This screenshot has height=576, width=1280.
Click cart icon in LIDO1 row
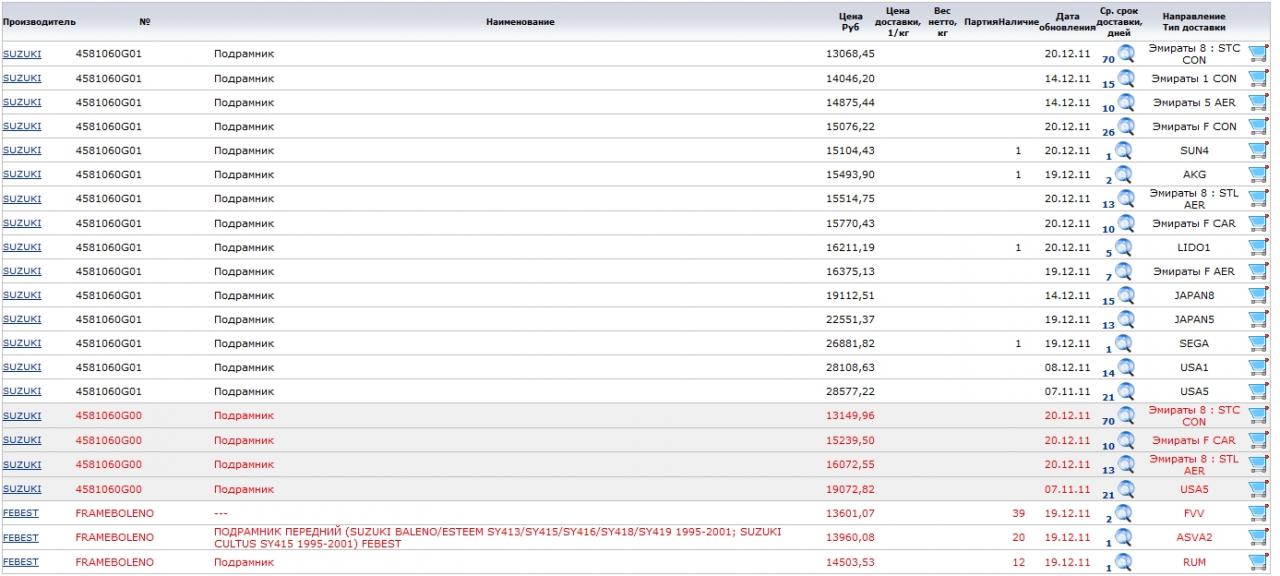point(1257,247)
